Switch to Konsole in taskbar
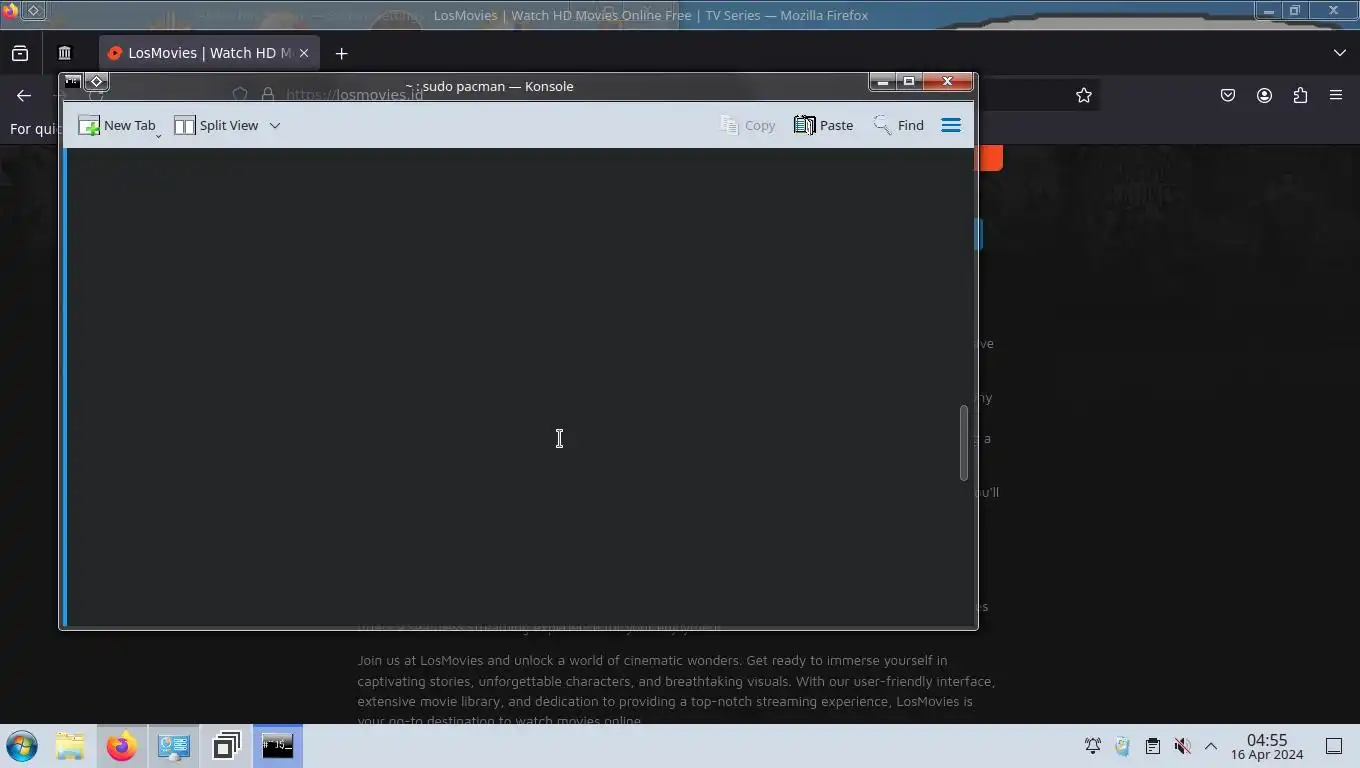1360x768 pixels. coord(278,746)
